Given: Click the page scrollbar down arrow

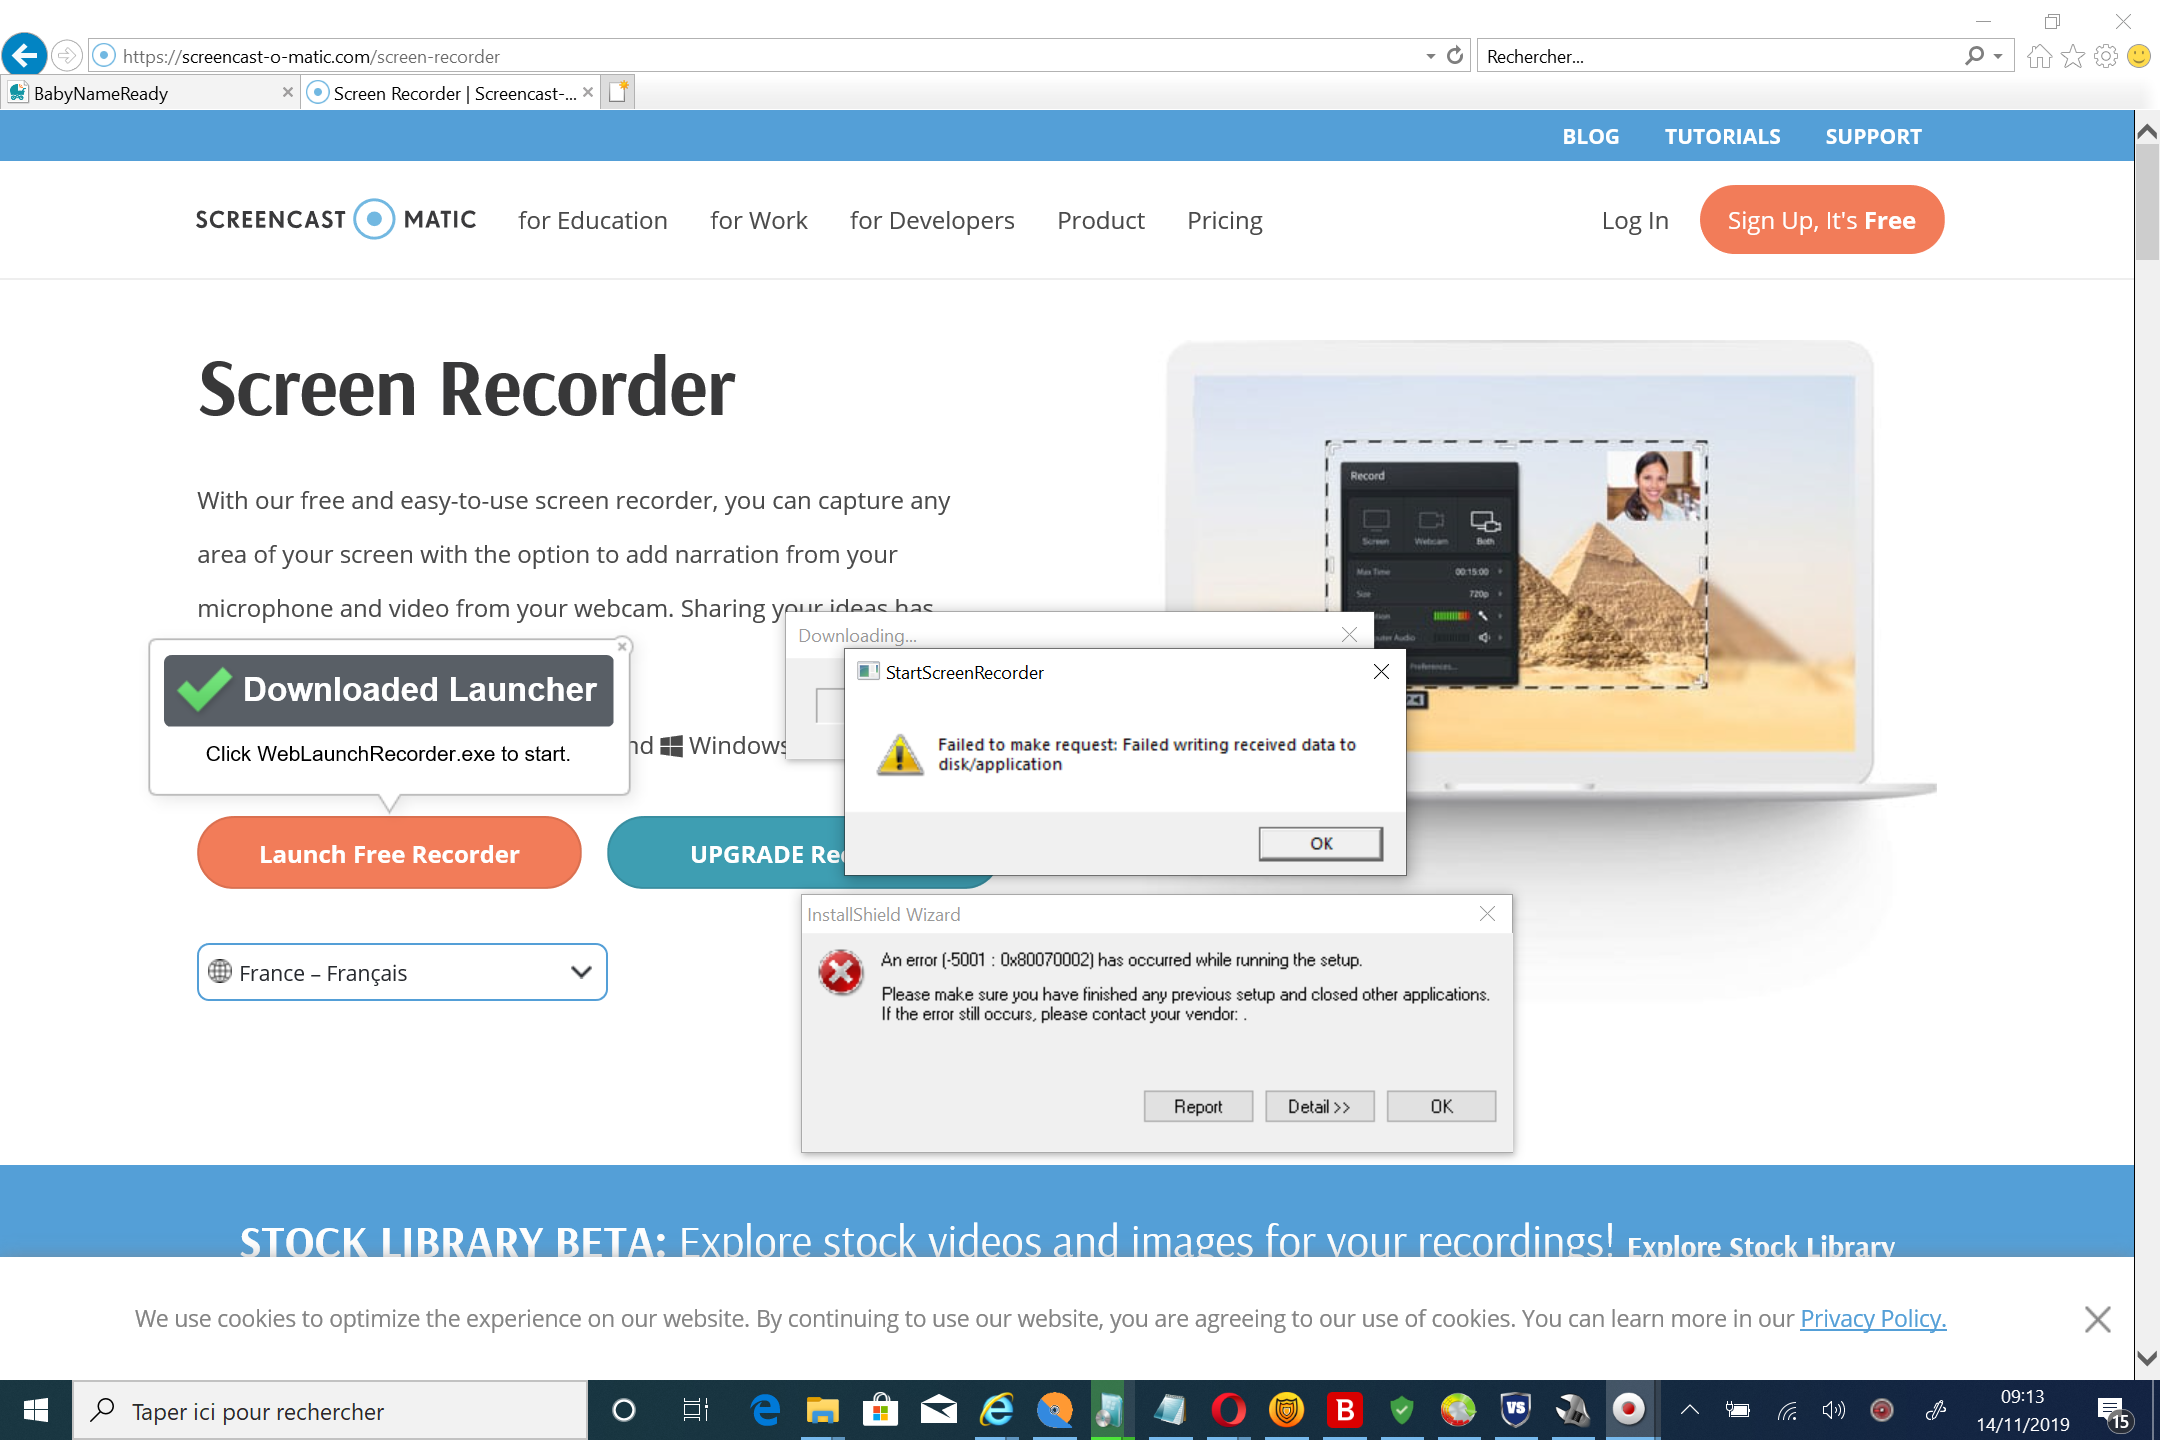Looking at the screenshot, I should click(2147, 1358).
